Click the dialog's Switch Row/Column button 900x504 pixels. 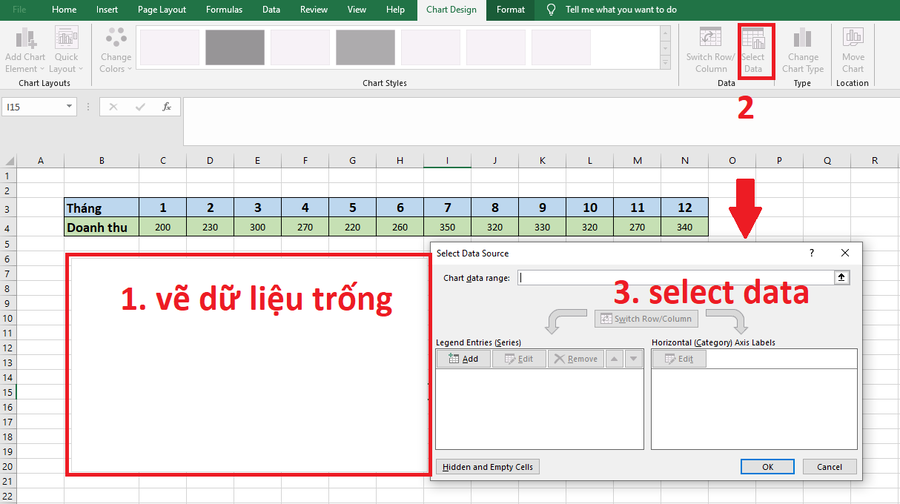pos(646,319)
